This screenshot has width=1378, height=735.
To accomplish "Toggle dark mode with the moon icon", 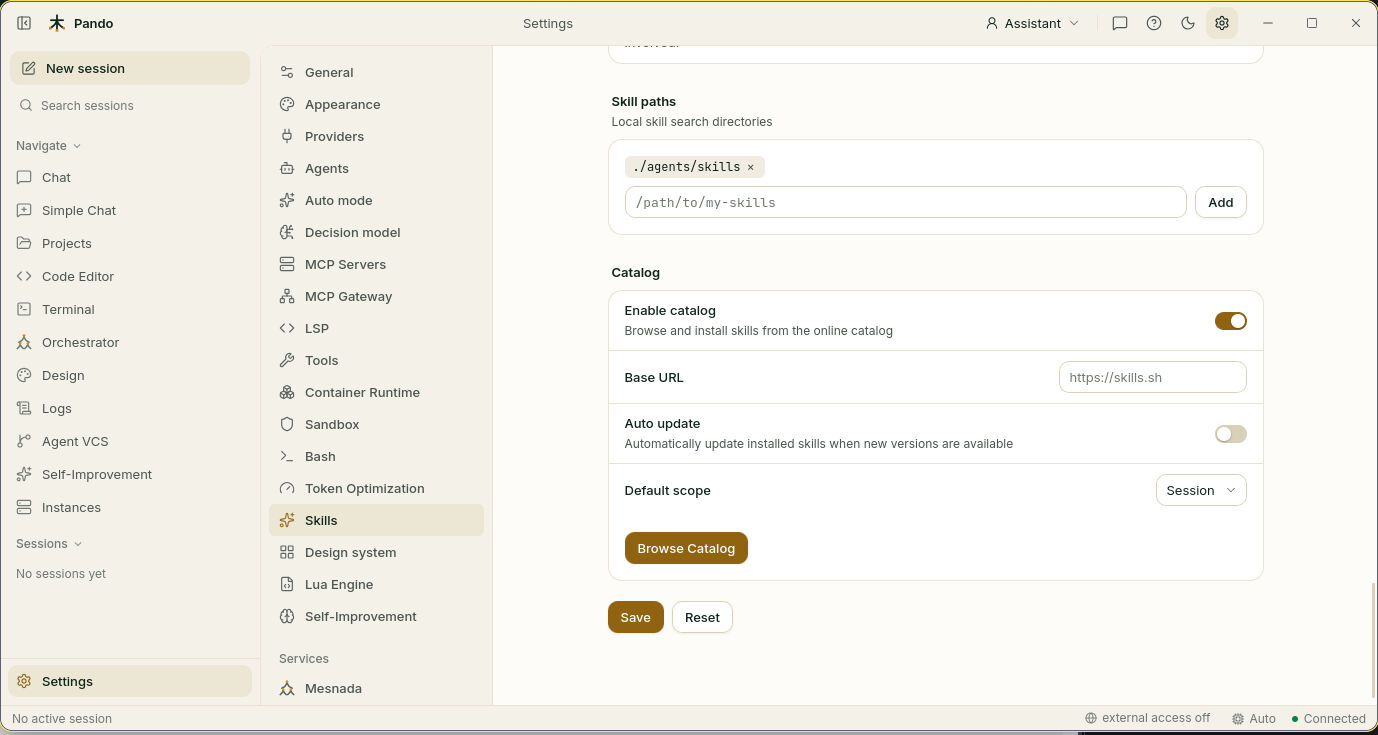I will 1188,23.
